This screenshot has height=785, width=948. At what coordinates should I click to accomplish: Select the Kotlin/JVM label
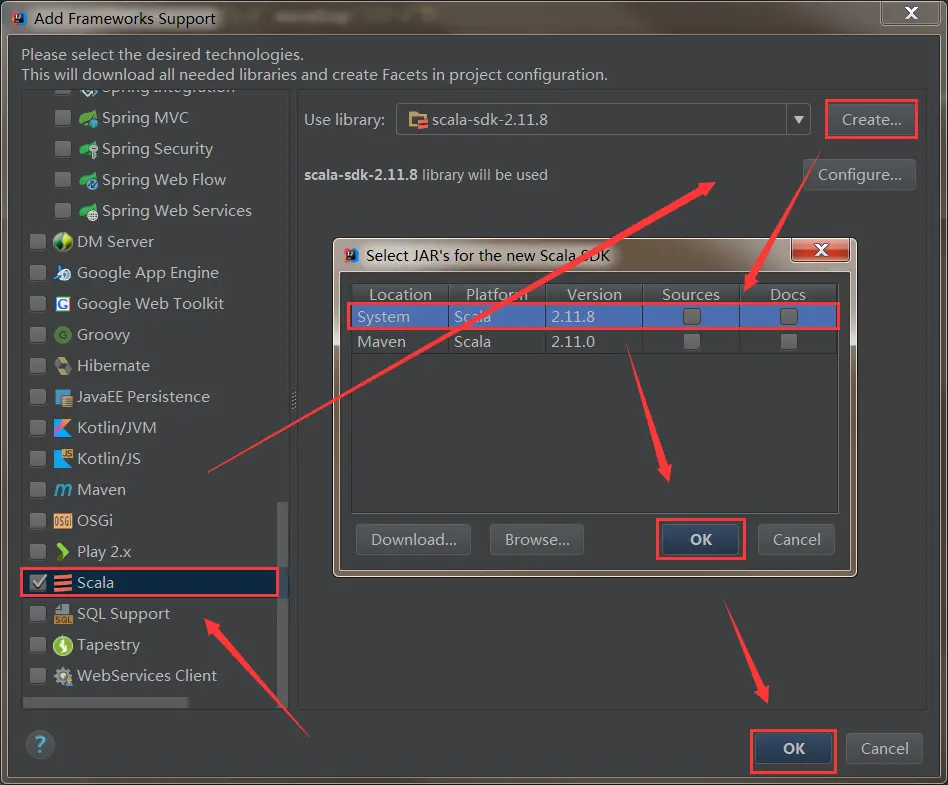[117, 428]
